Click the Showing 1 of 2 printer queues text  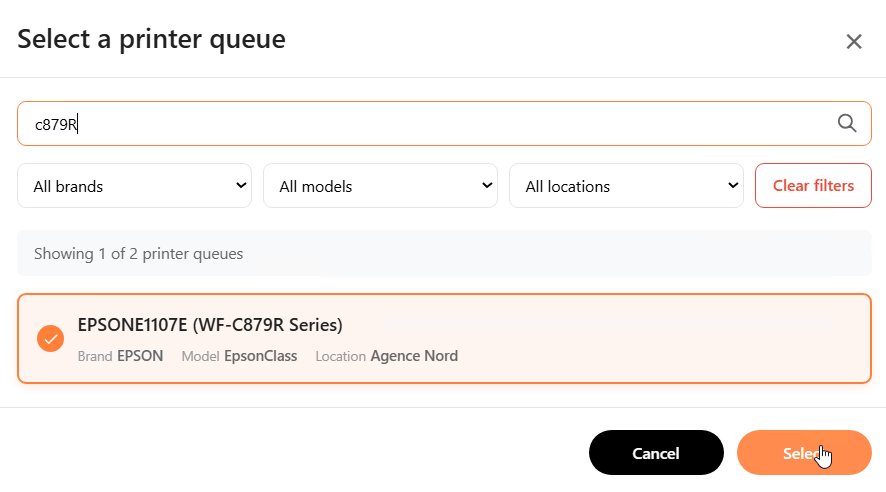(x=138, y=254)
